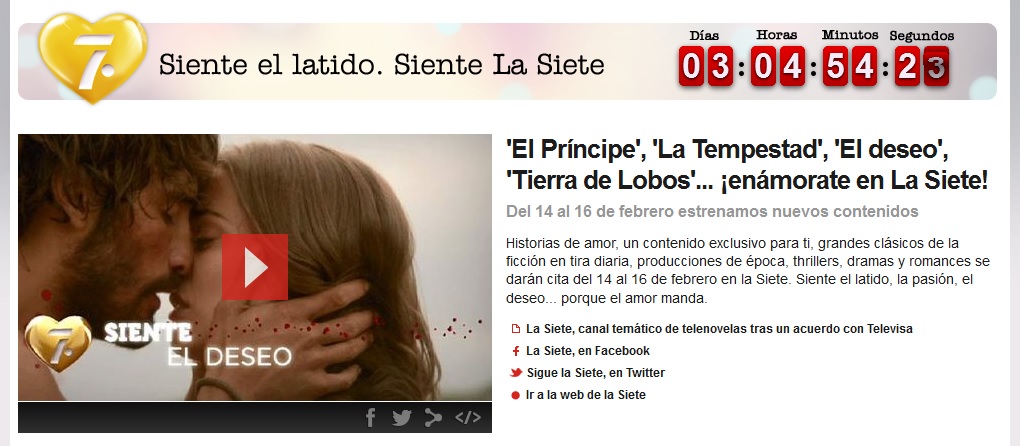Open 'Ir a la web de la Siete' link
This screenshot has width=1020, height=446.
[585, 395]
